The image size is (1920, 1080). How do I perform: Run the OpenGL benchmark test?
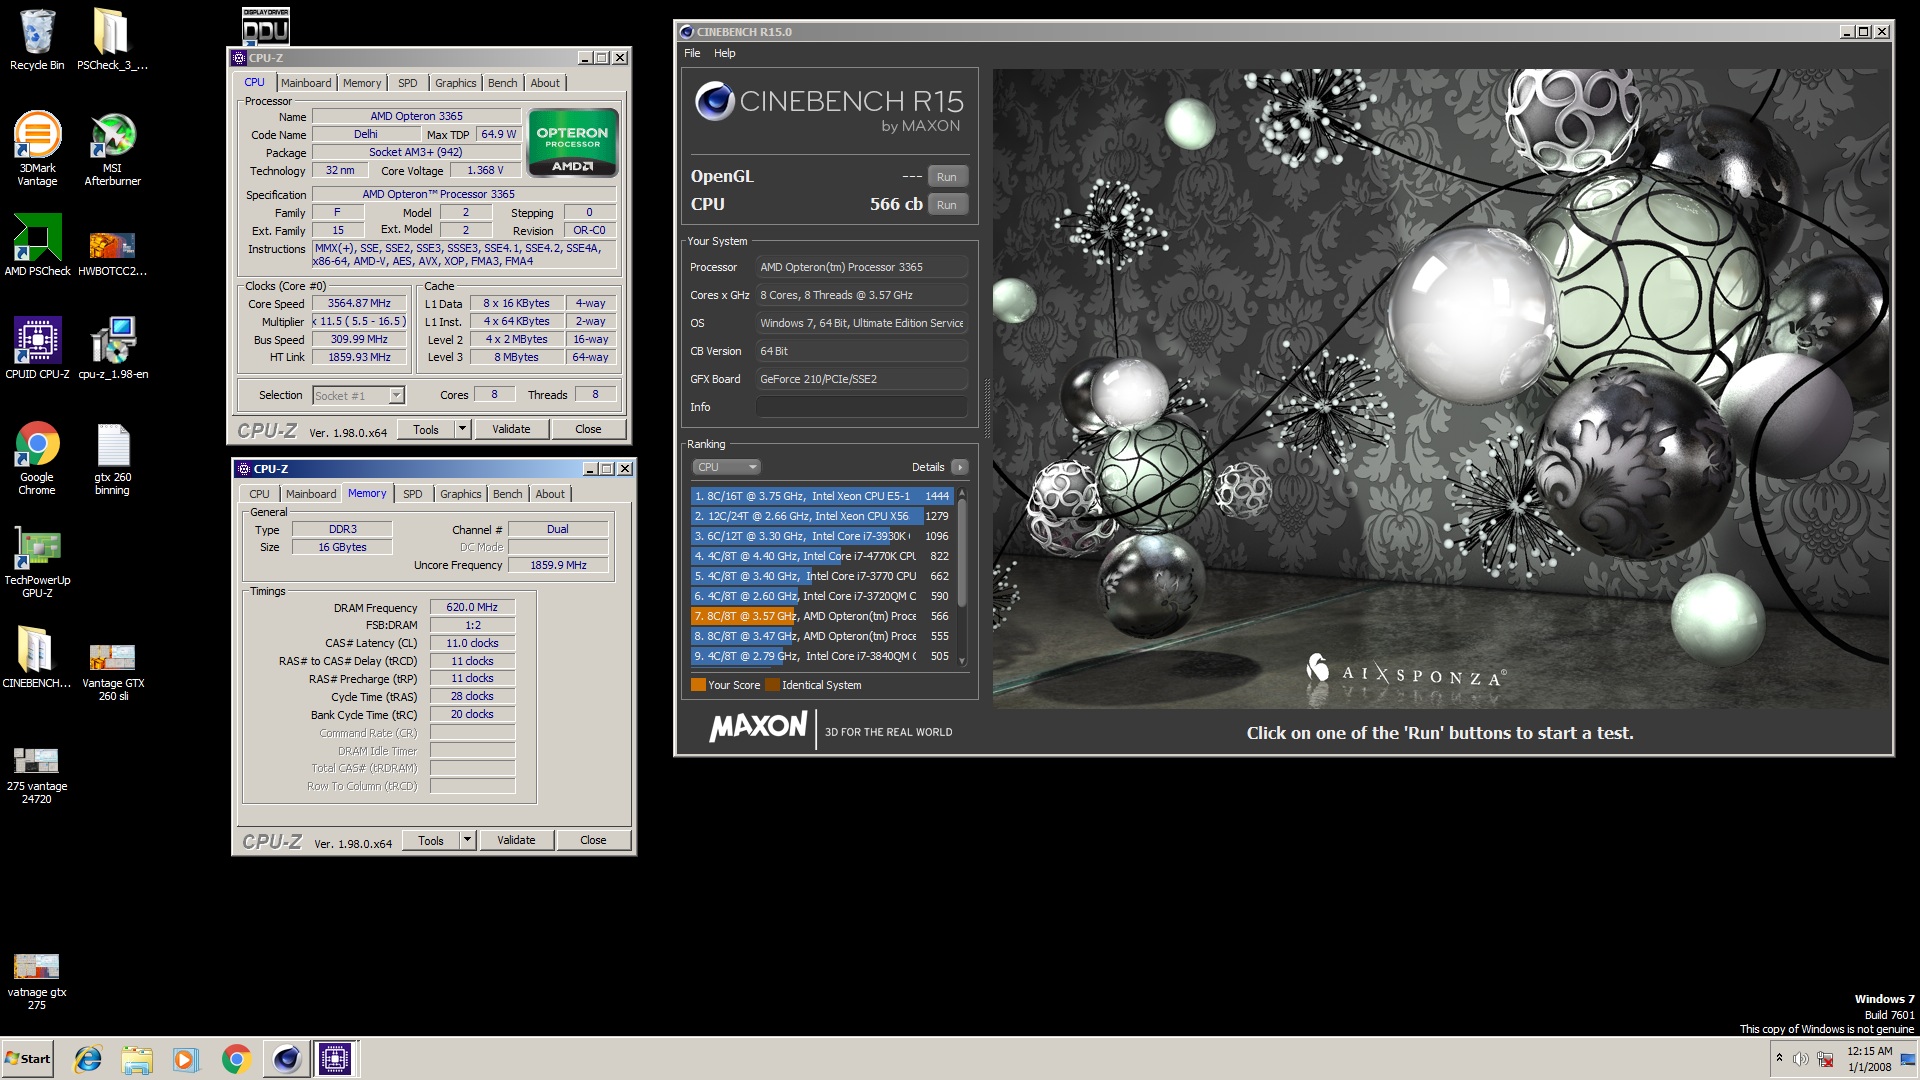(x=947, y=177)
